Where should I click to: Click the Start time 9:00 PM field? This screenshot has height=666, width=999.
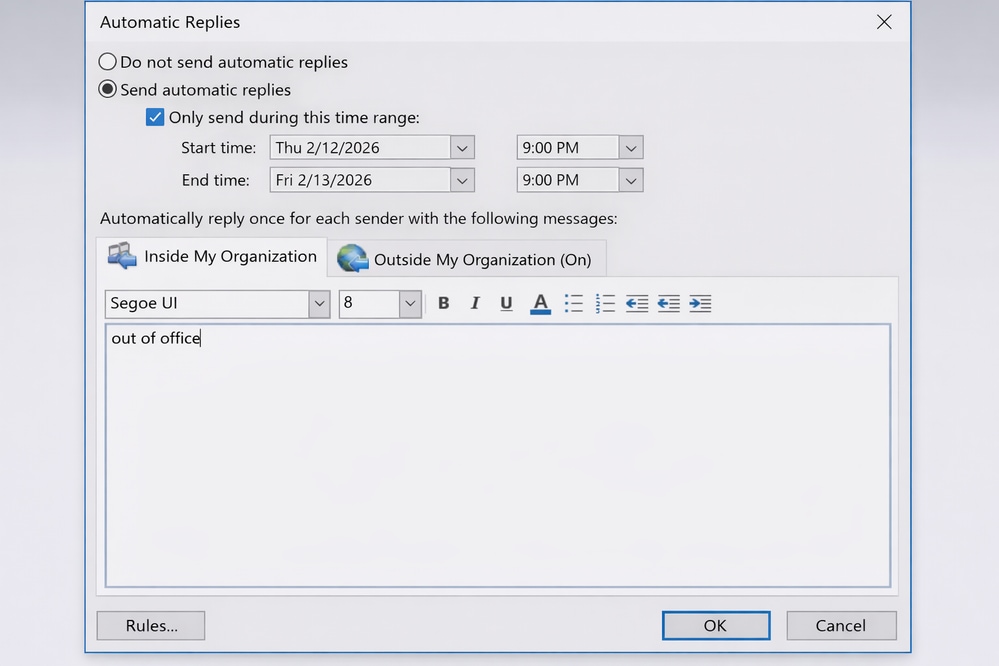pyautogui.click(x=568, y=148)
